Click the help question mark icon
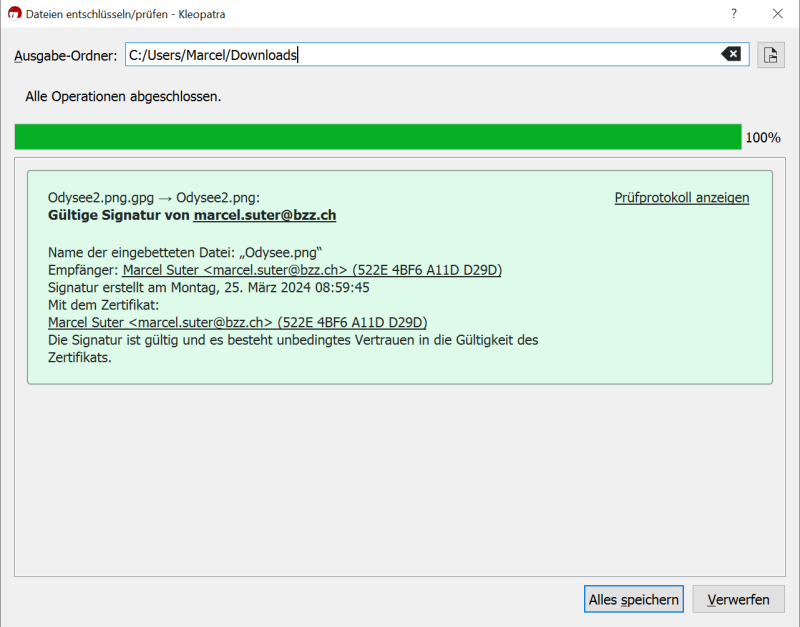This screenshot has height=627, width=800. tap(733, 13)
